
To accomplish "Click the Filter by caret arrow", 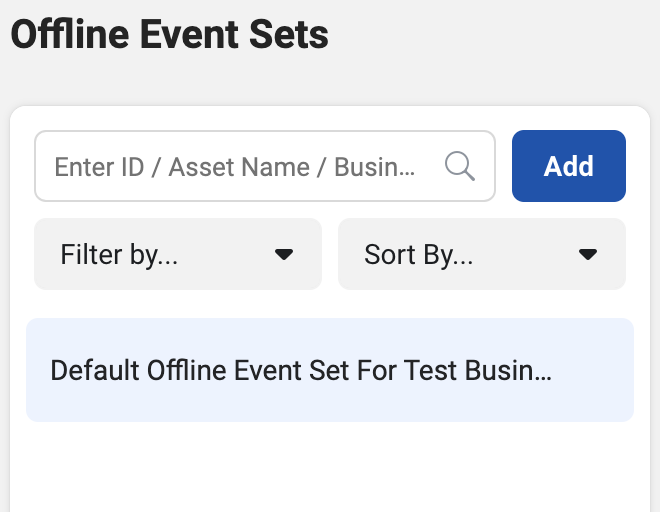I will (284, 254).
